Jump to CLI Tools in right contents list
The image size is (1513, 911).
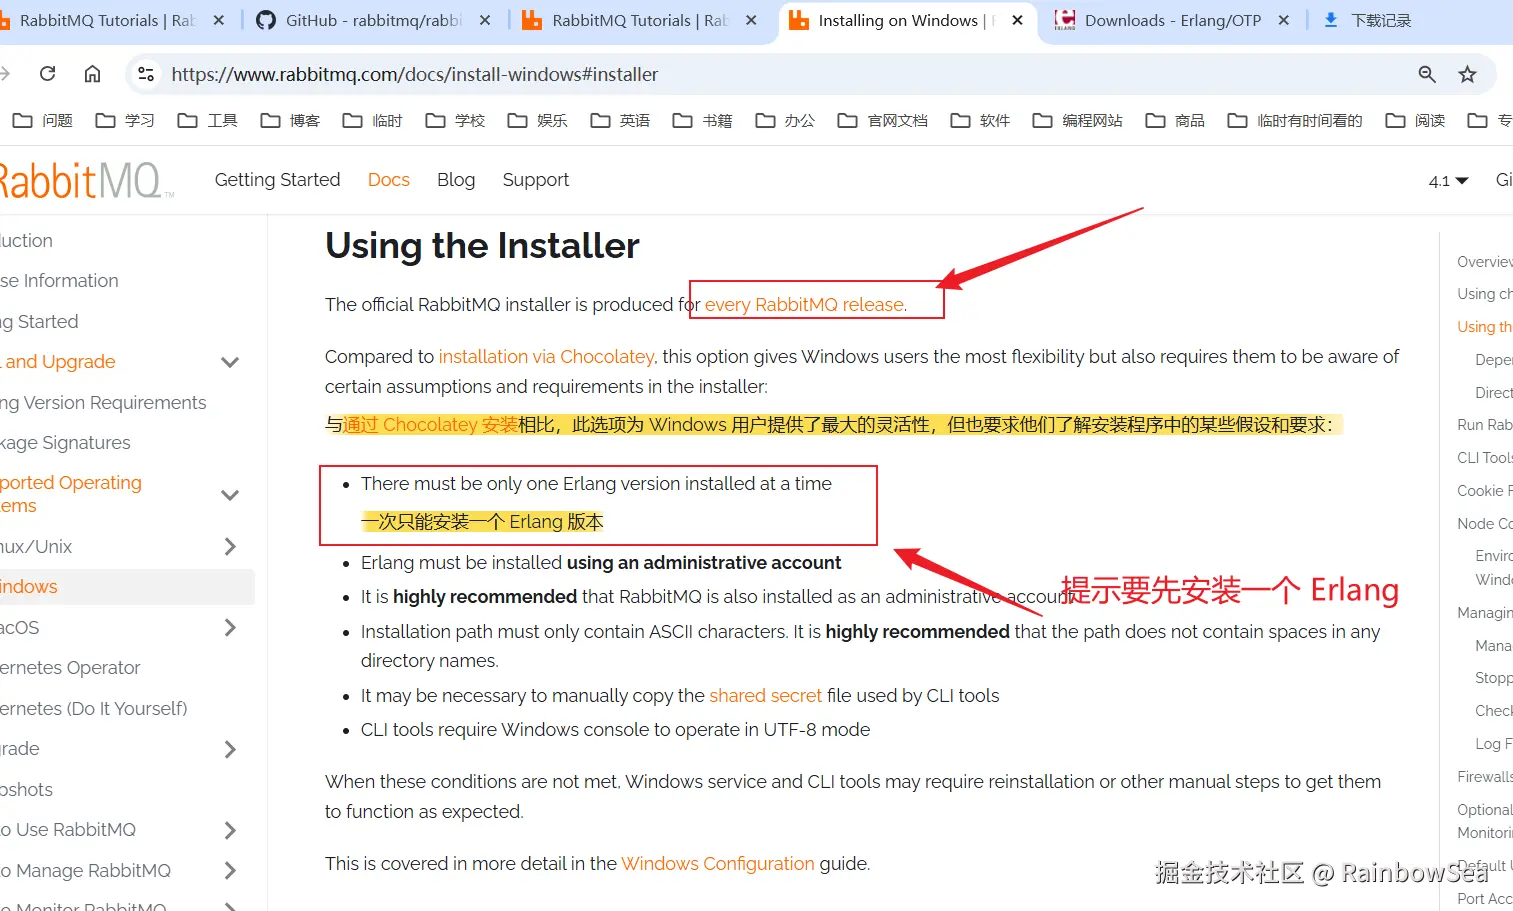tap(1485, 458)
